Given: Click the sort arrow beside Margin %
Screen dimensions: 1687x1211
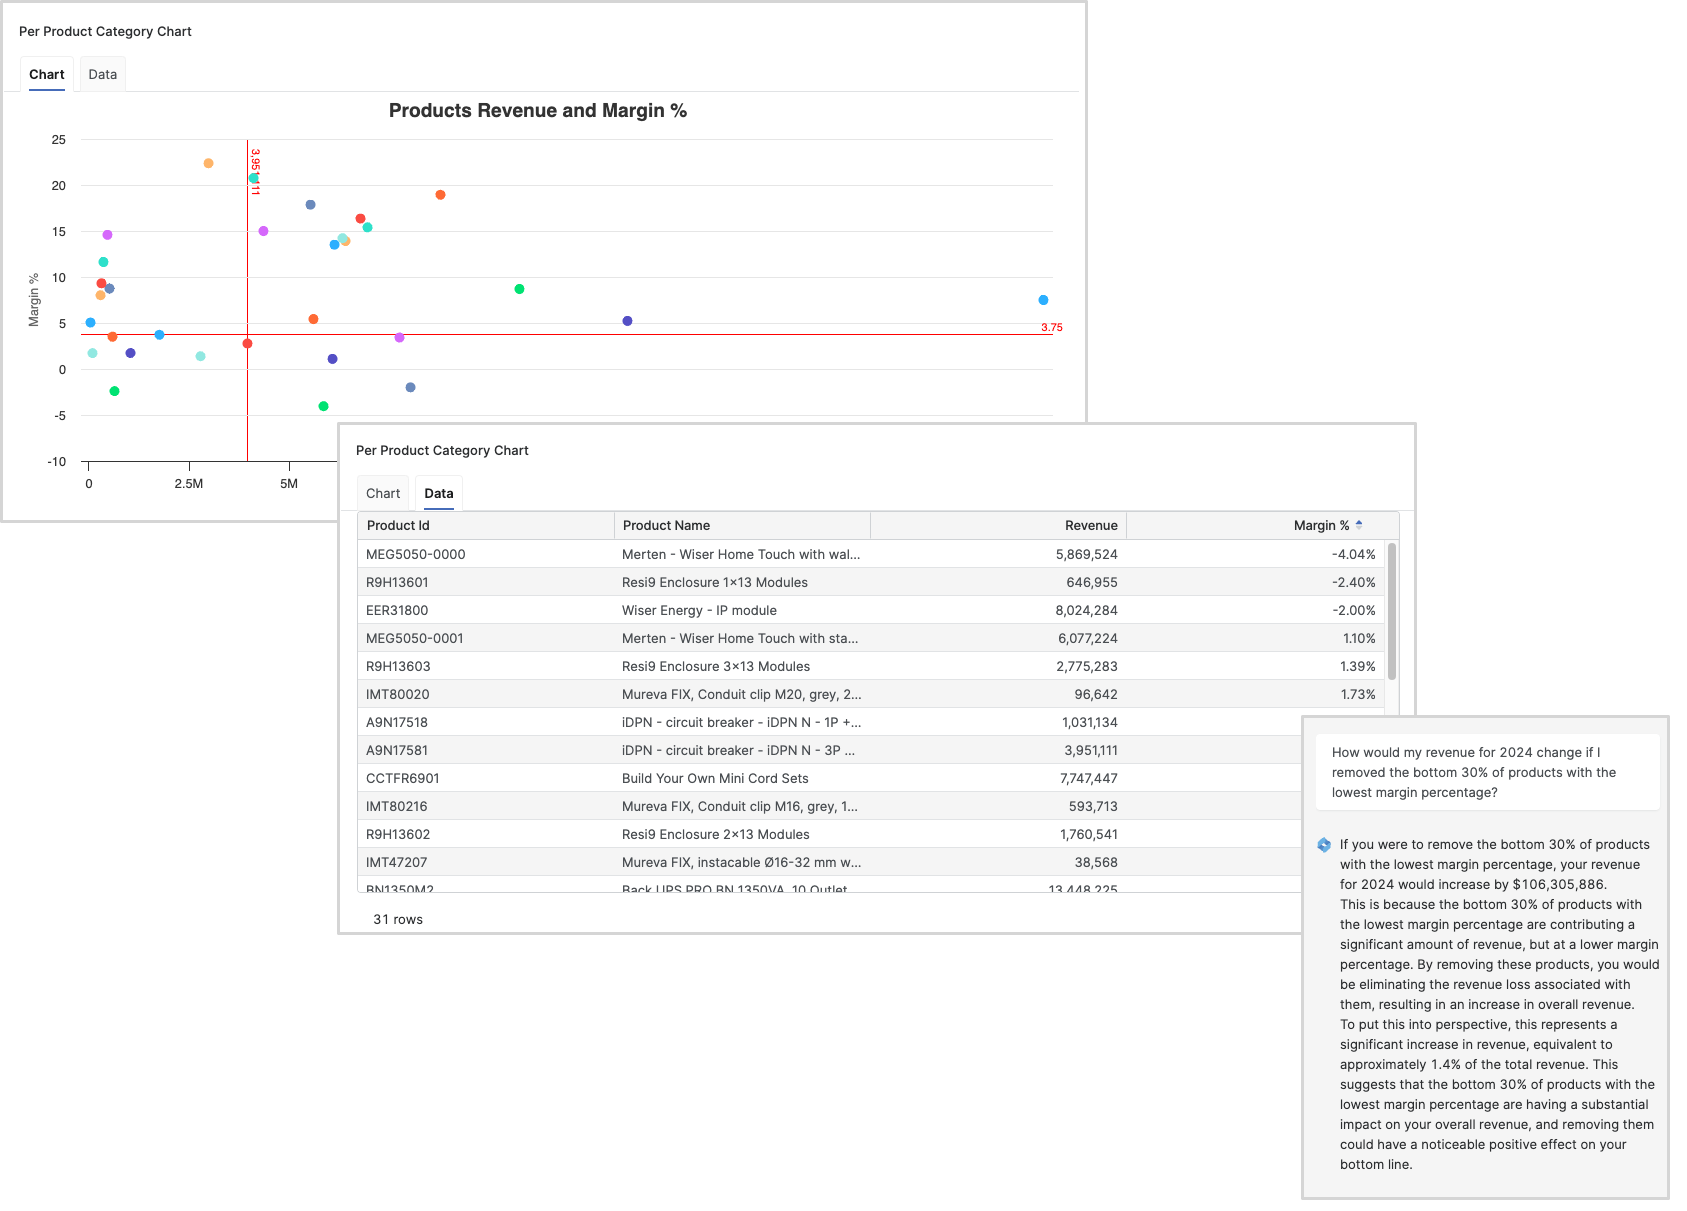Looking at the screenshot, I should point(1359,525).
